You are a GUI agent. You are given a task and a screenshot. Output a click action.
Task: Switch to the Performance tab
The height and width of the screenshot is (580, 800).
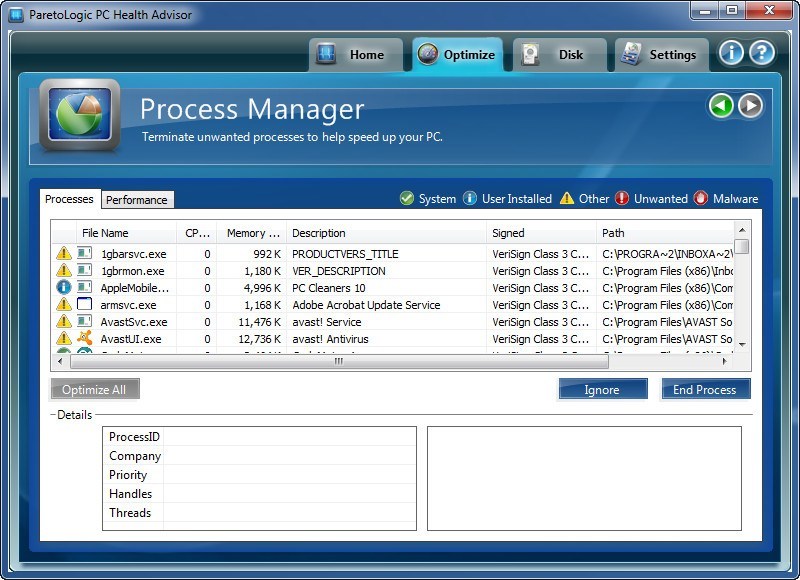[137, 199]
